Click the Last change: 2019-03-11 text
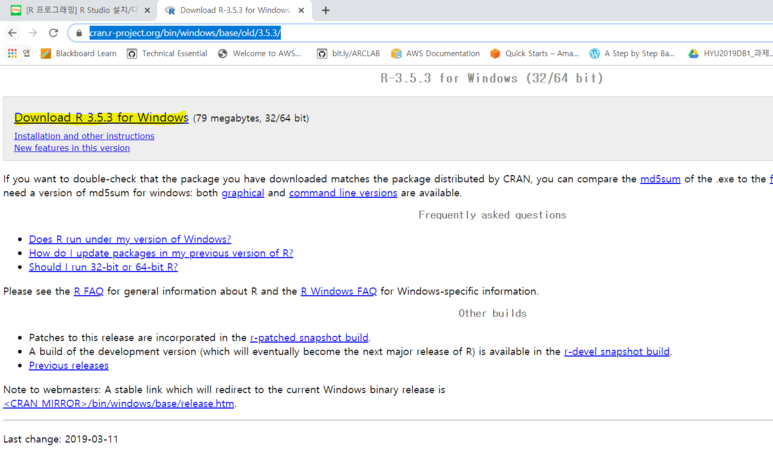773x458 pixels. click(x=61, y=439)
